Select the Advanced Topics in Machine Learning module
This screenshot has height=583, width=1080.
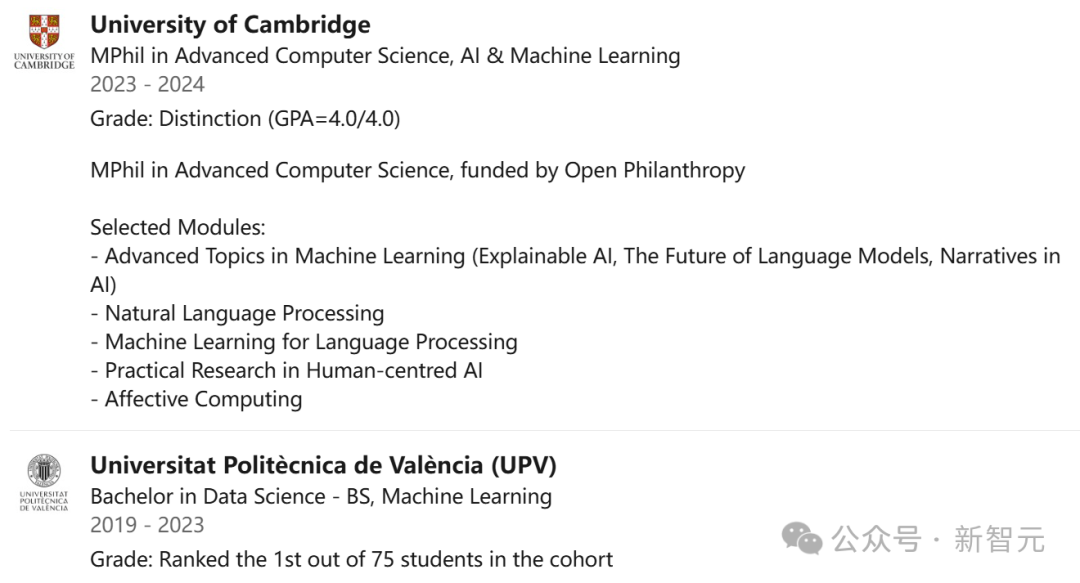point(575,257)
